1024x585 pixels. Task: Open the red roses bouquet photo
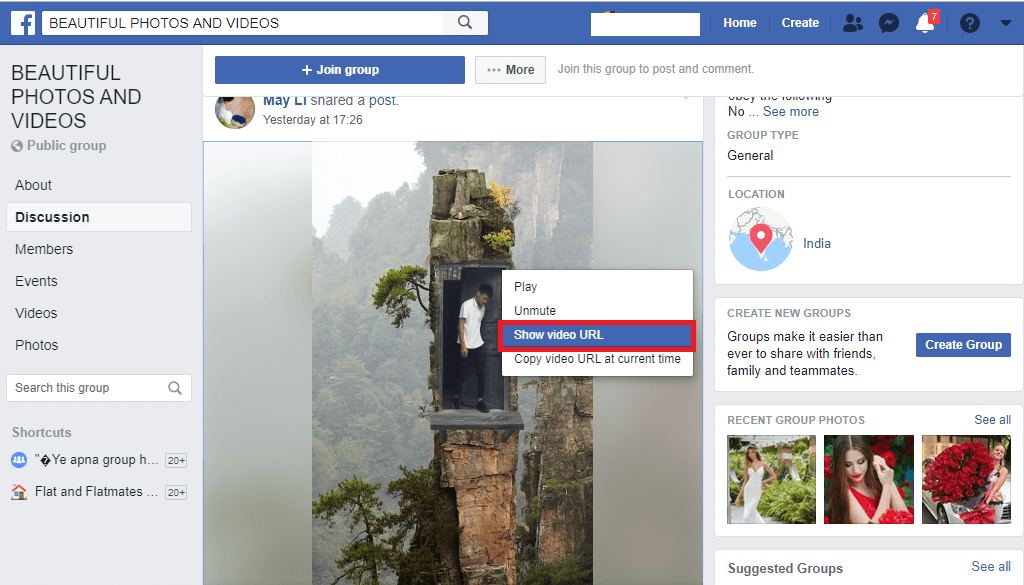tap(966, 480)
